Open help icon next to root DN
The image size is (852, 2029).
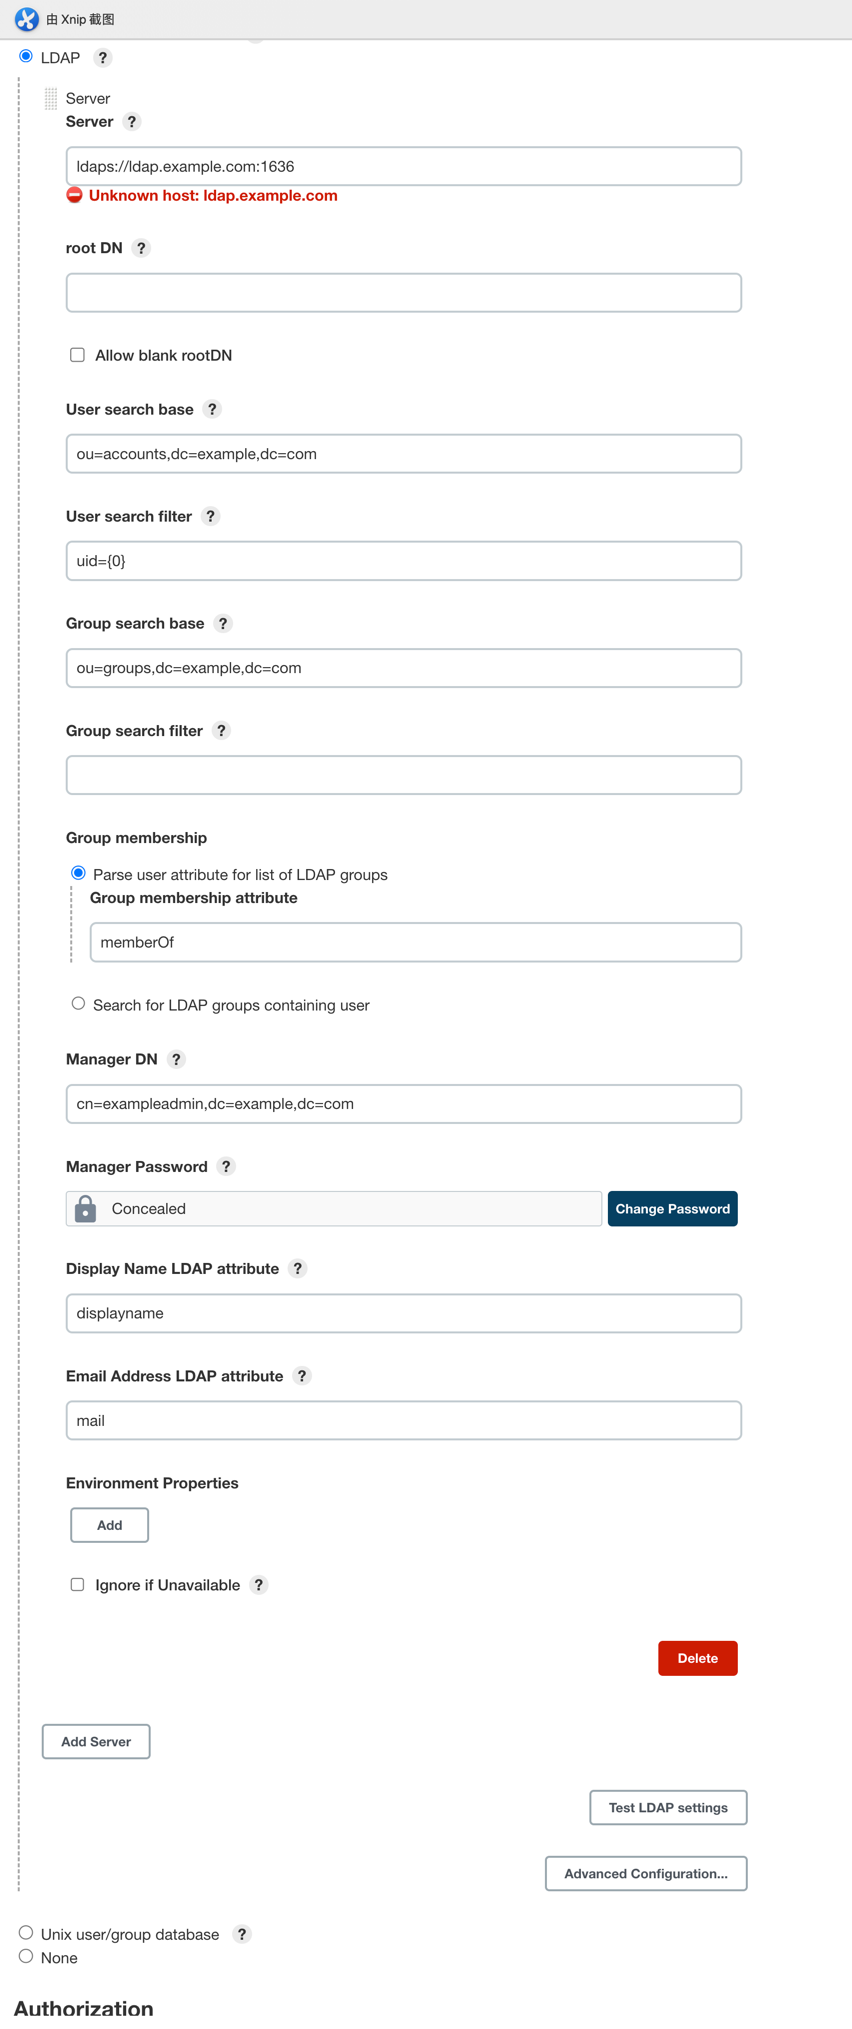coord(141,248)
